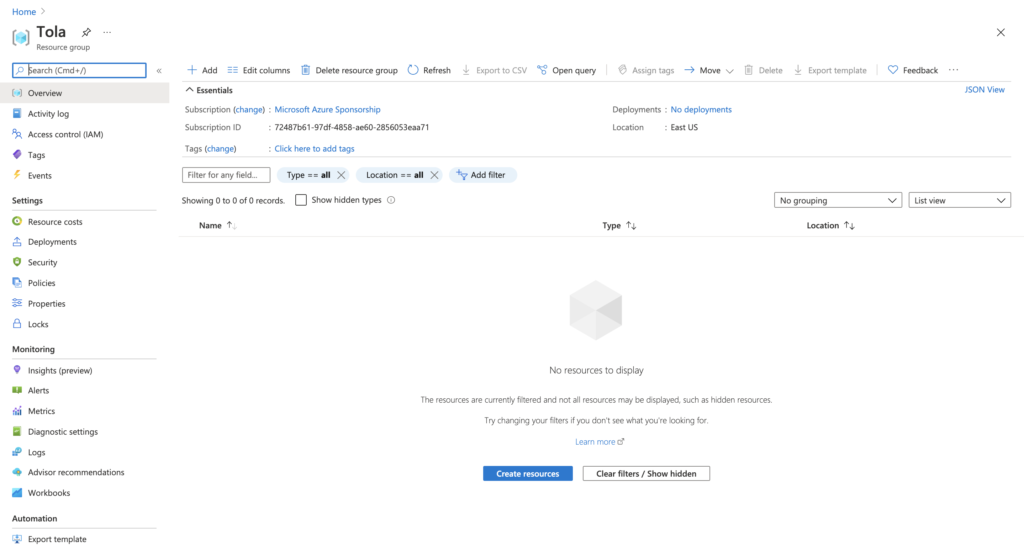Click the Refresh toolbar icon

(413, 70)
